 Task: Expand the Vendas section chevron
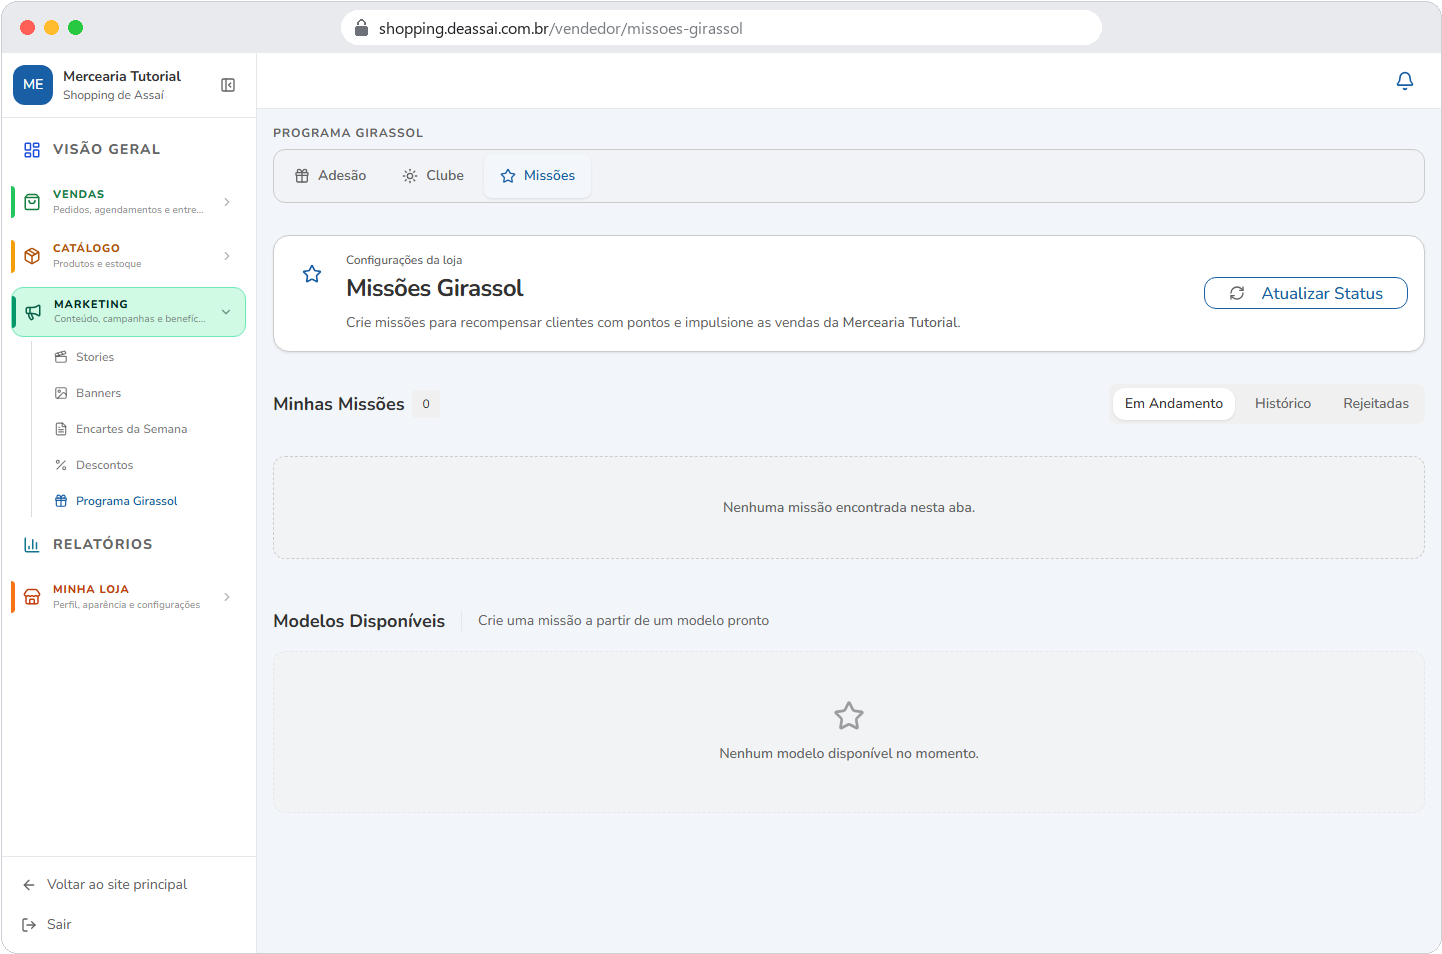(x=227, y=202)
